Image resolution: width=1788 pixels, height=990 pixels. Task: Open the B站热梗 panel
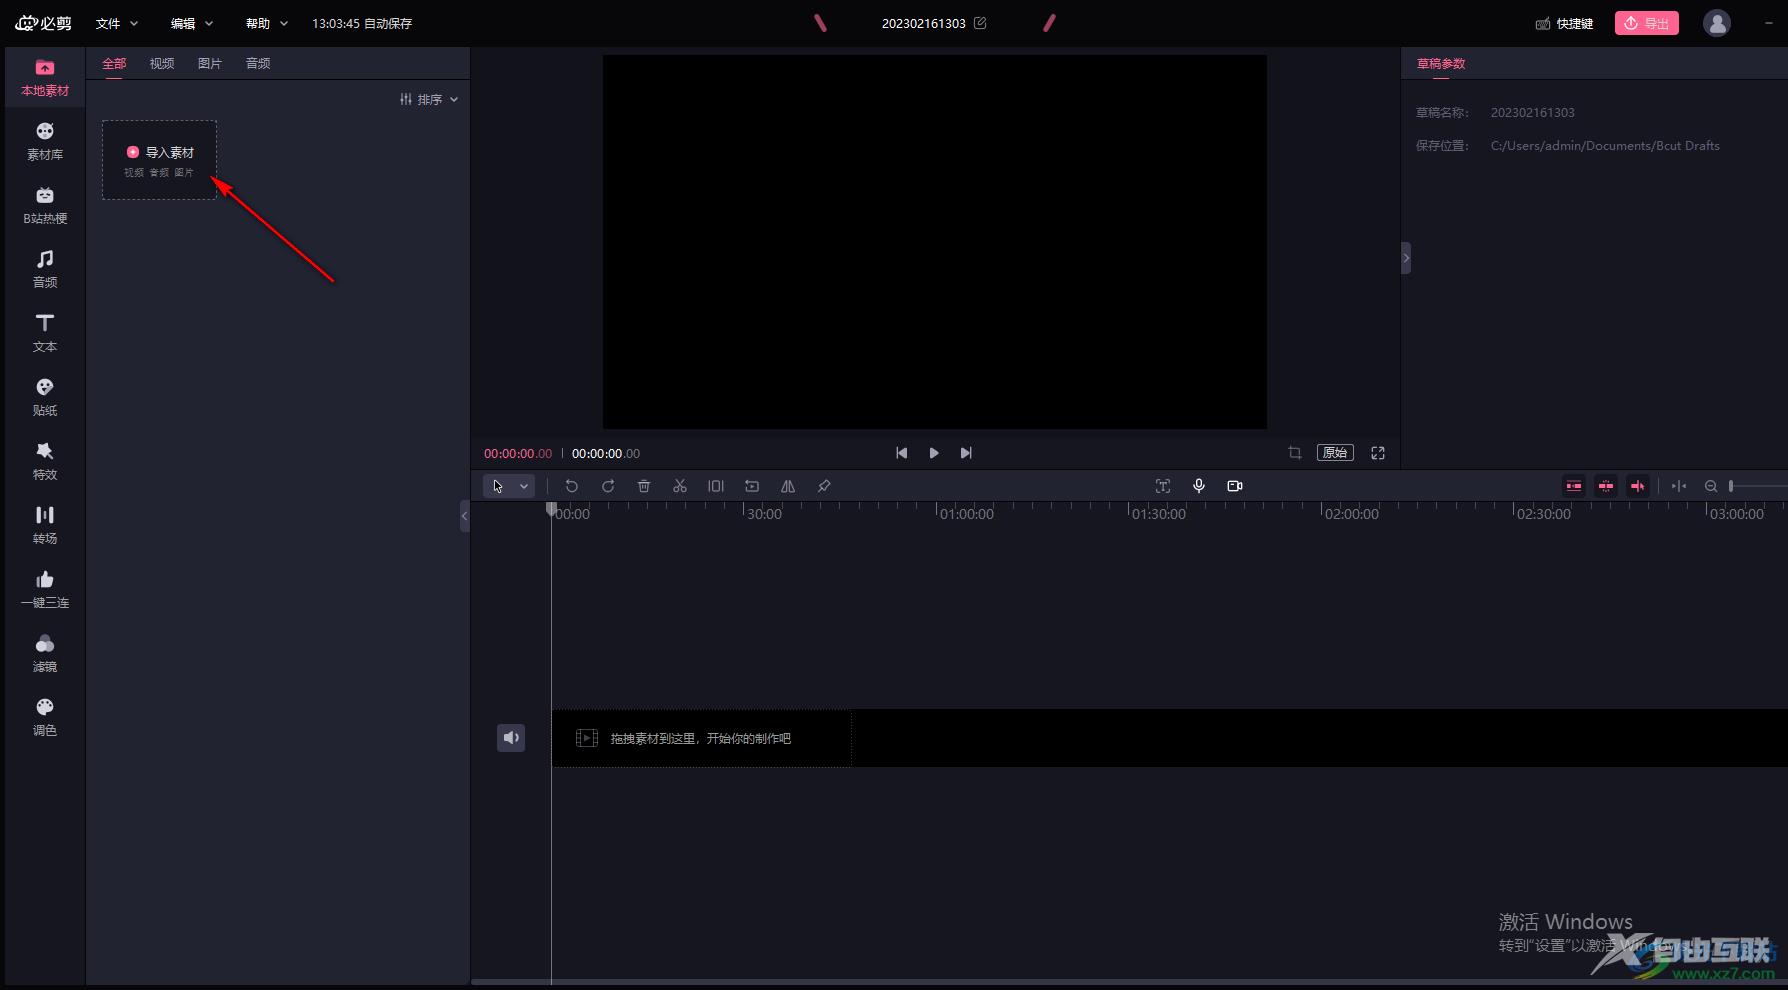coord(45,206)
